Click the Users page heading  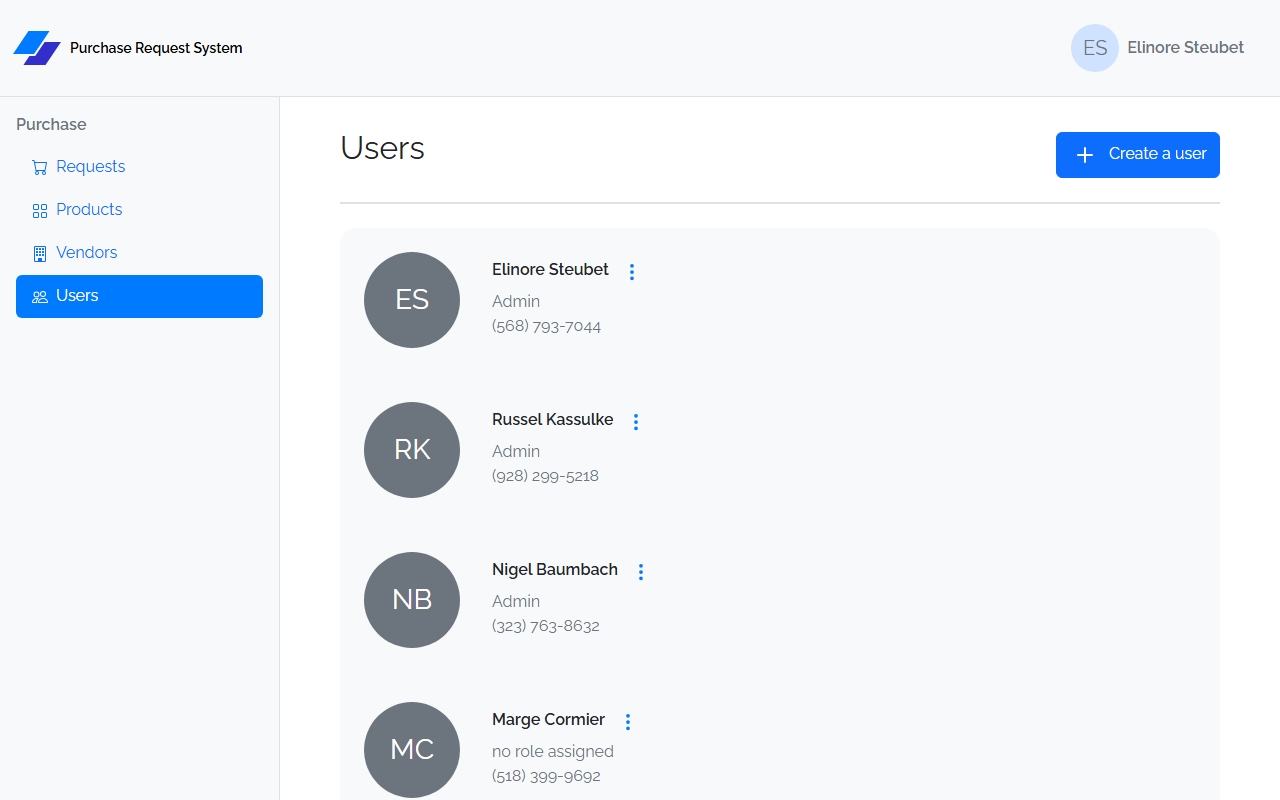383,148
